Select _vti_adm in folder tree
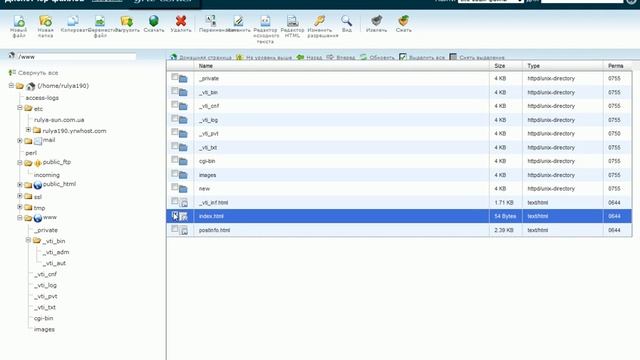The height and width of the screenshot is (360, 640). [x=56, y=252]
